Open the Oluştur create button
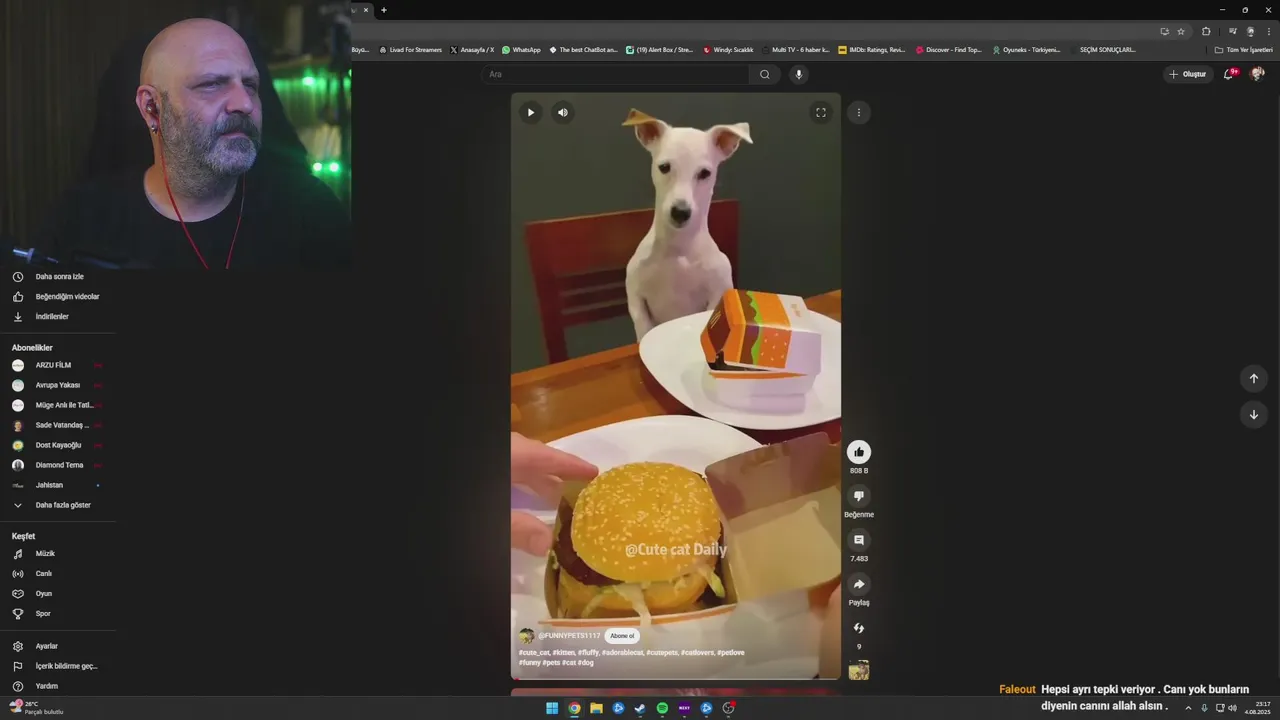The image size is (1280, 720). (x=1188, y=74)
